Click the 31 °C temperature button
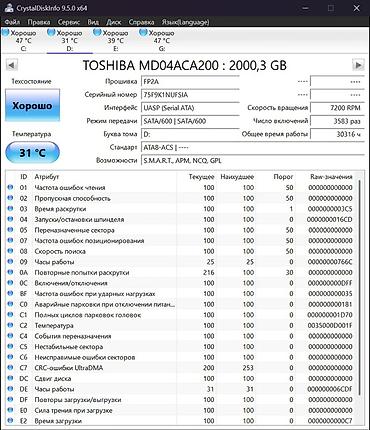370x430 pixels. coord(32,152)
